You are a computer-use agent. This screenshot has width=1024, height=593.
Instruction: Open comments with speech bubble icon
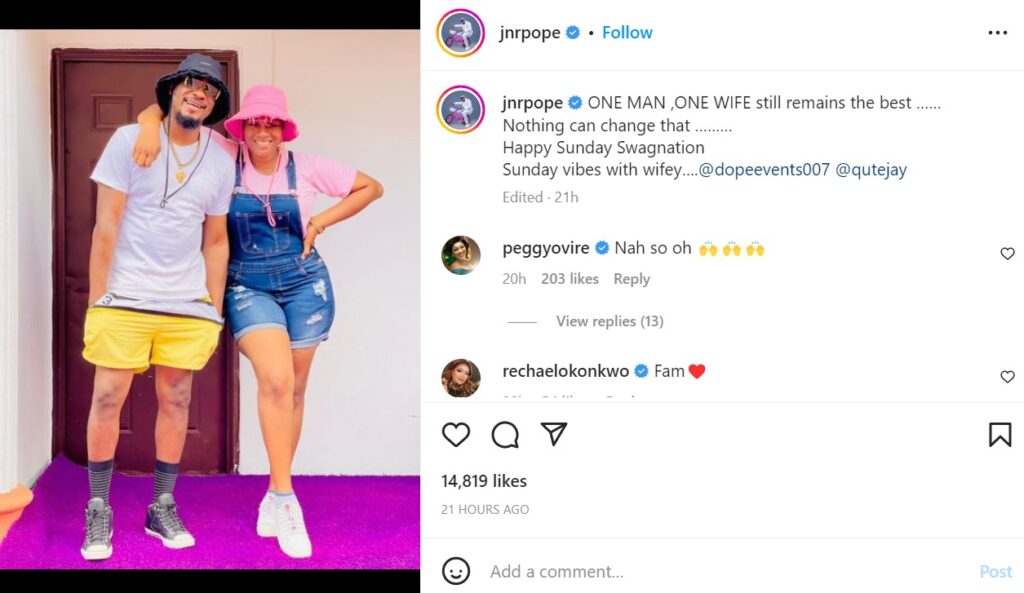pos(505,434)
